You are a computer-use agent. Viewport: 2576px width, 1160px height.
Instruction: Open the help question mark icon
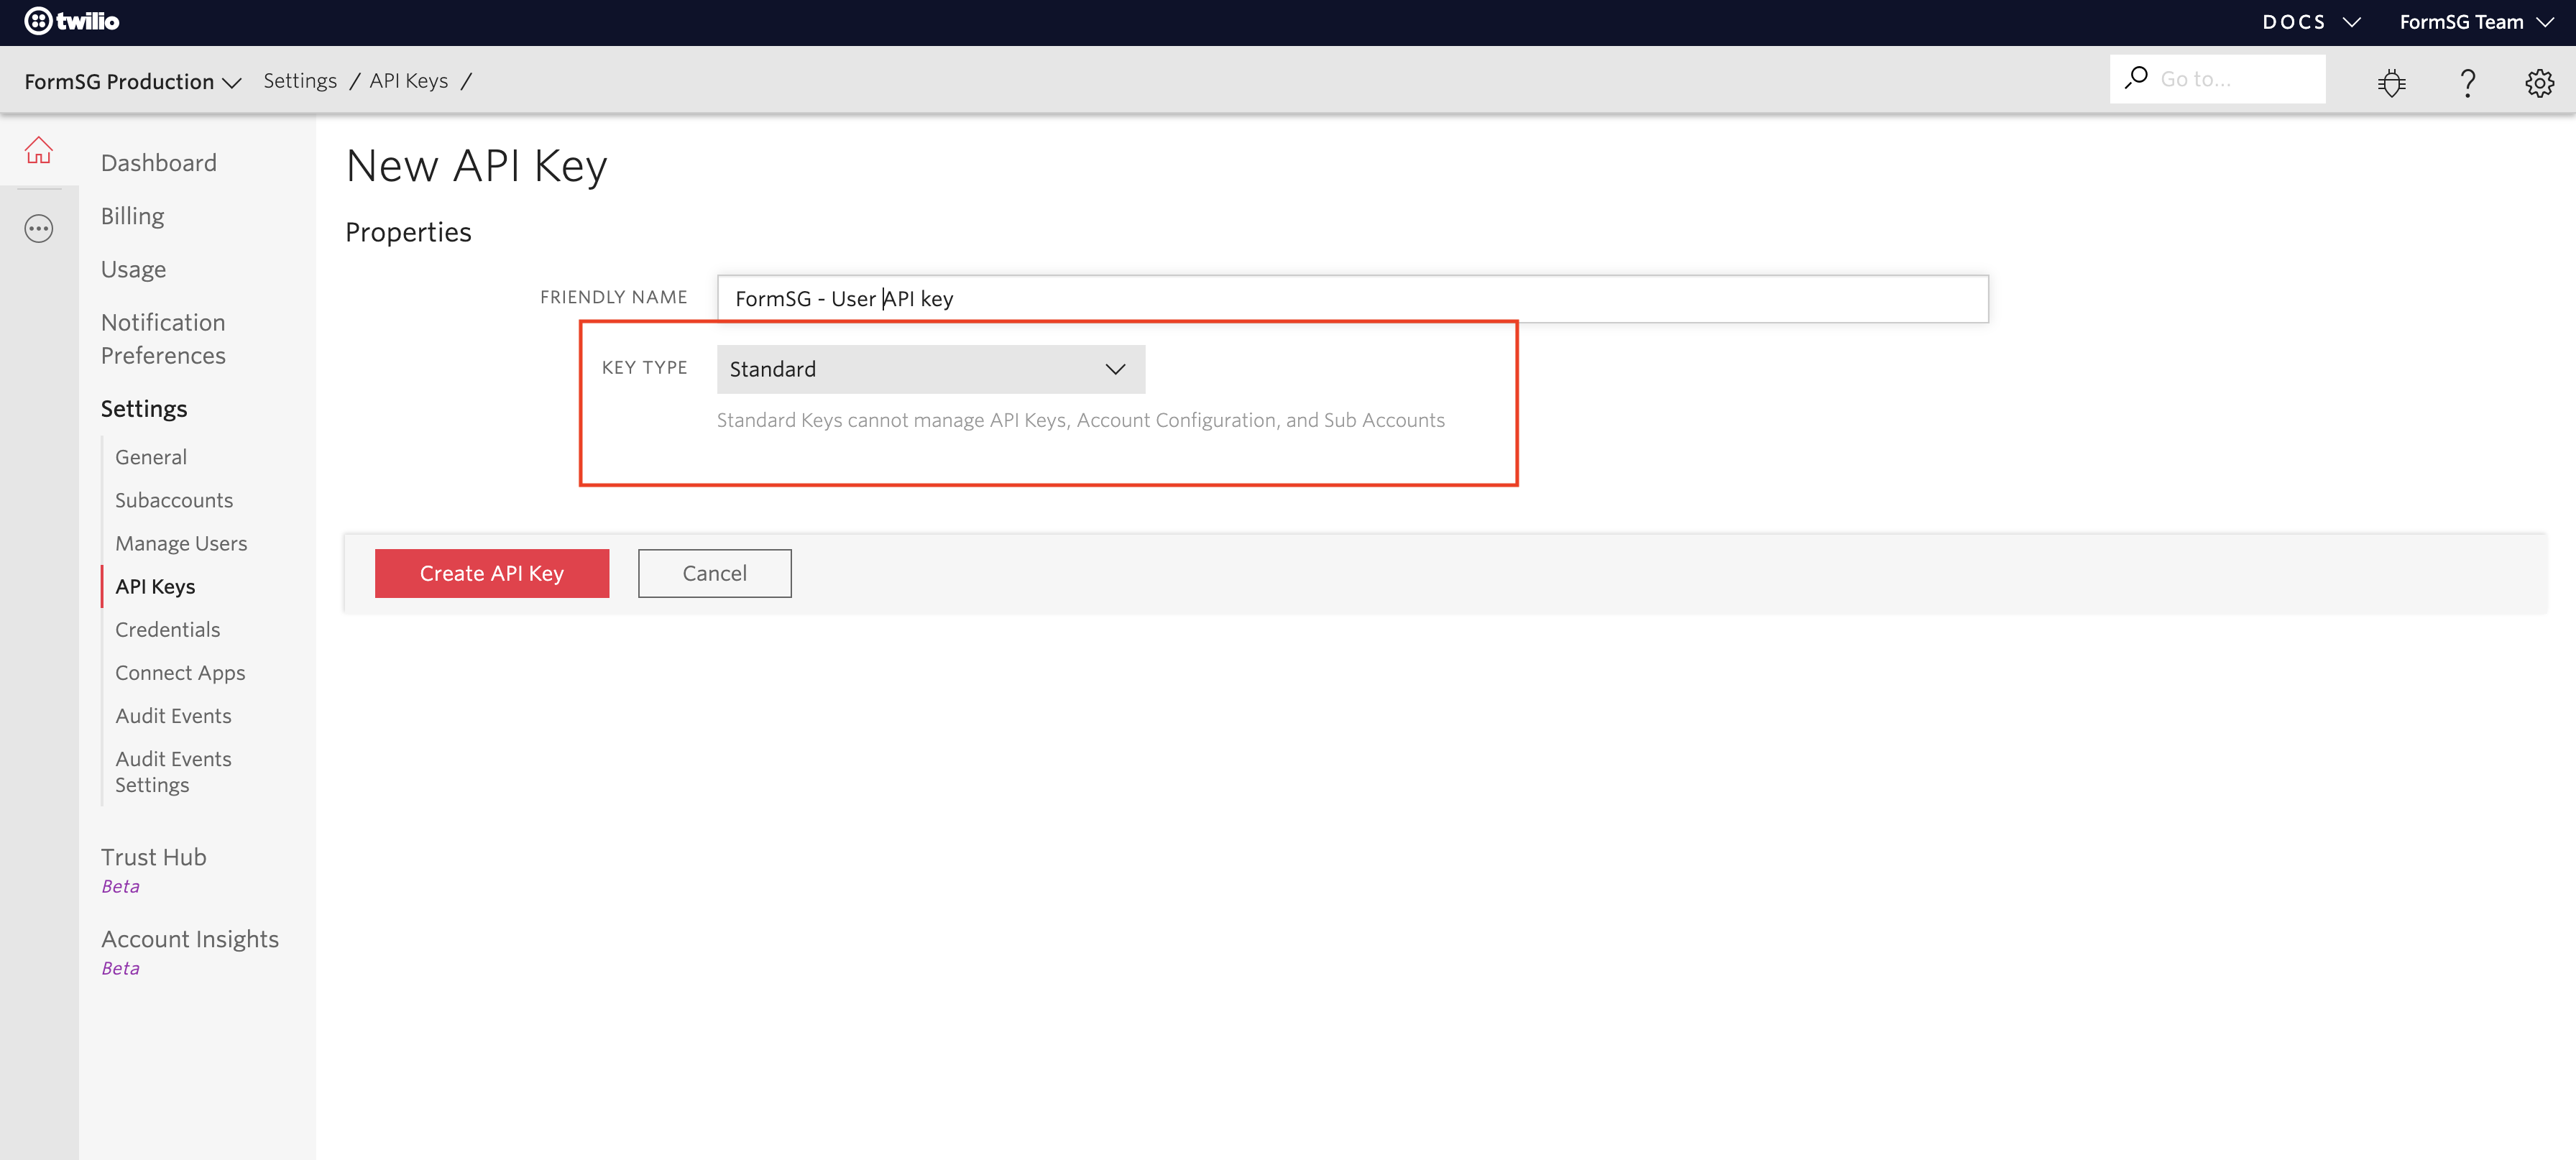click(2467, 82)
